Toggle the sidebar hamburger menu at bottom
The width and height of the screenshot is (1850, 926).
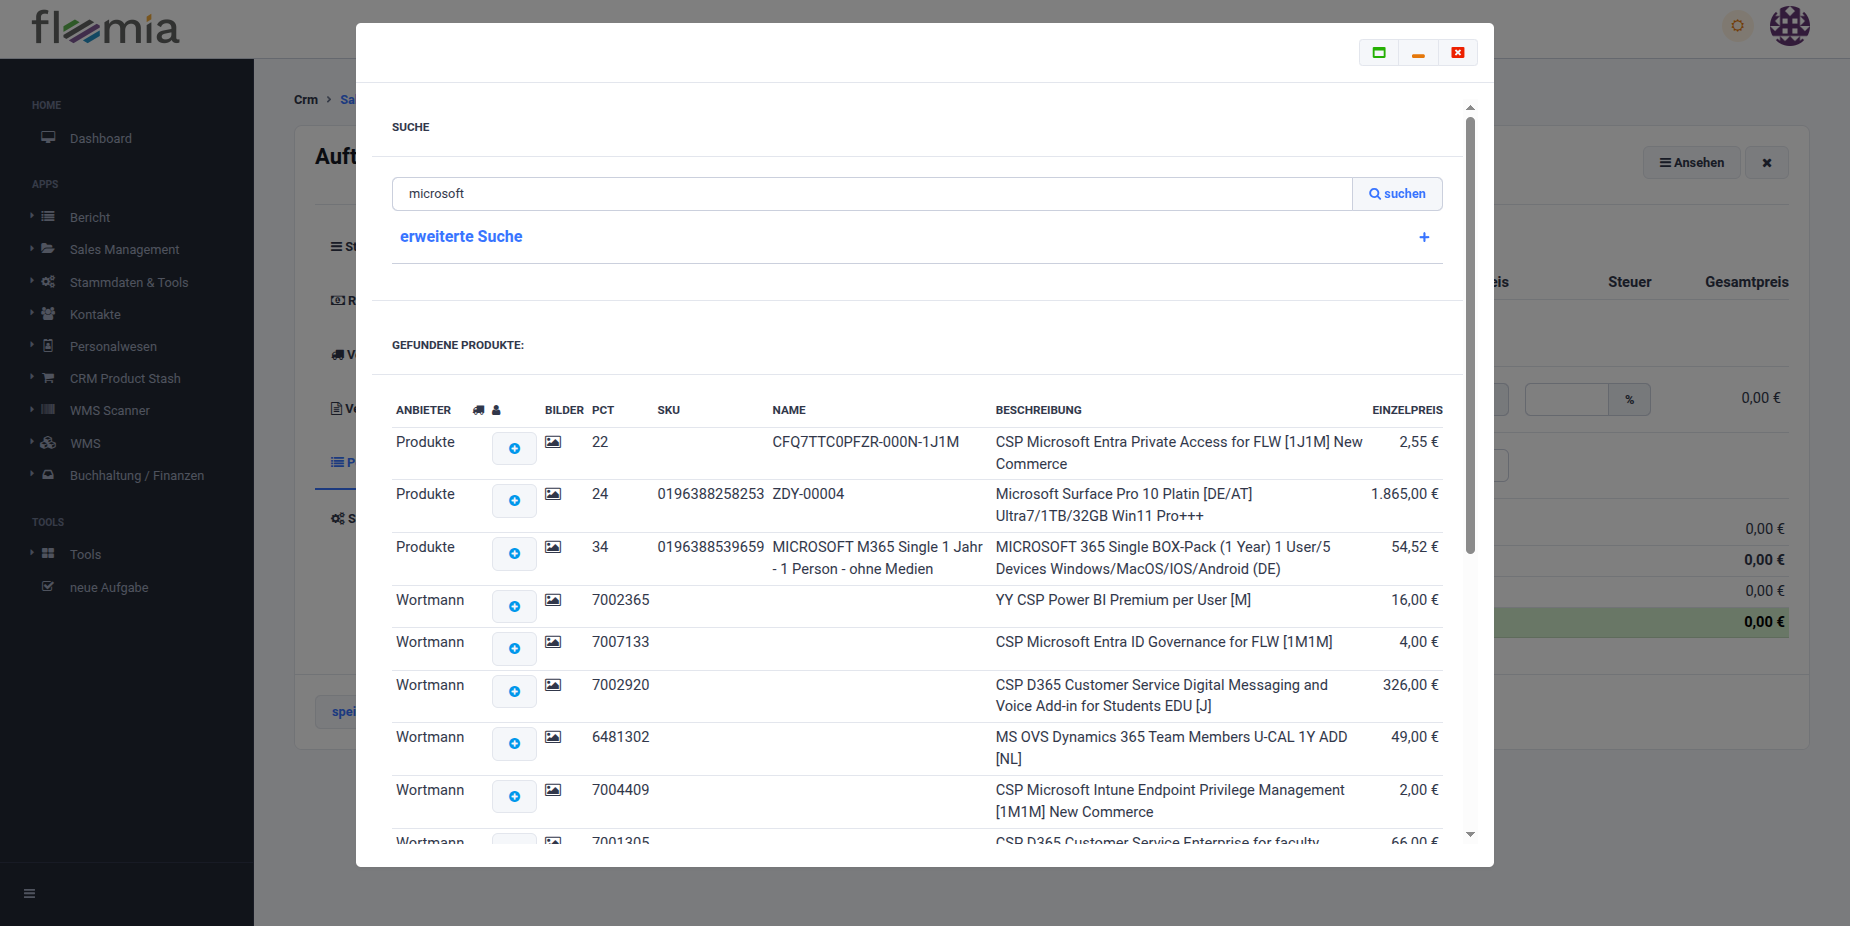(x=30, y=894)
